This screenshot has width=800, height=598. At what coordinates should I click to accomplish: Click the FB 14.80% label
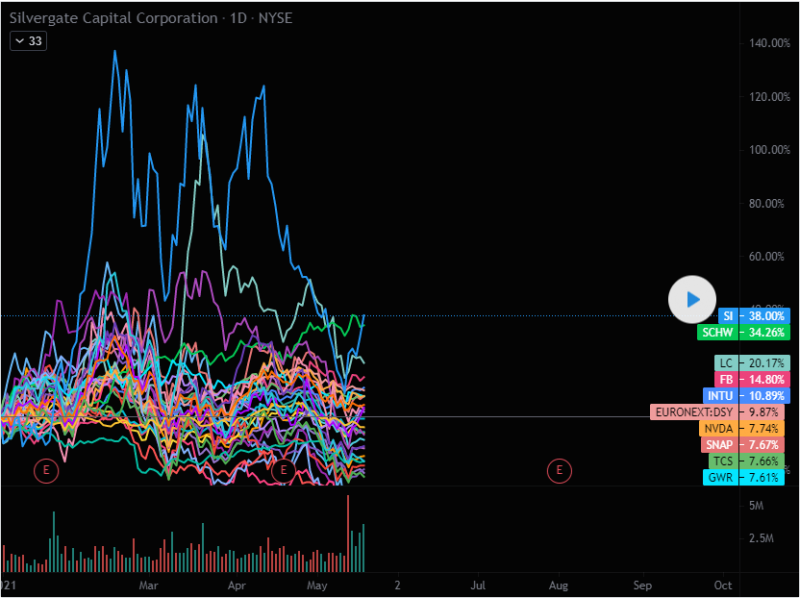752,380
